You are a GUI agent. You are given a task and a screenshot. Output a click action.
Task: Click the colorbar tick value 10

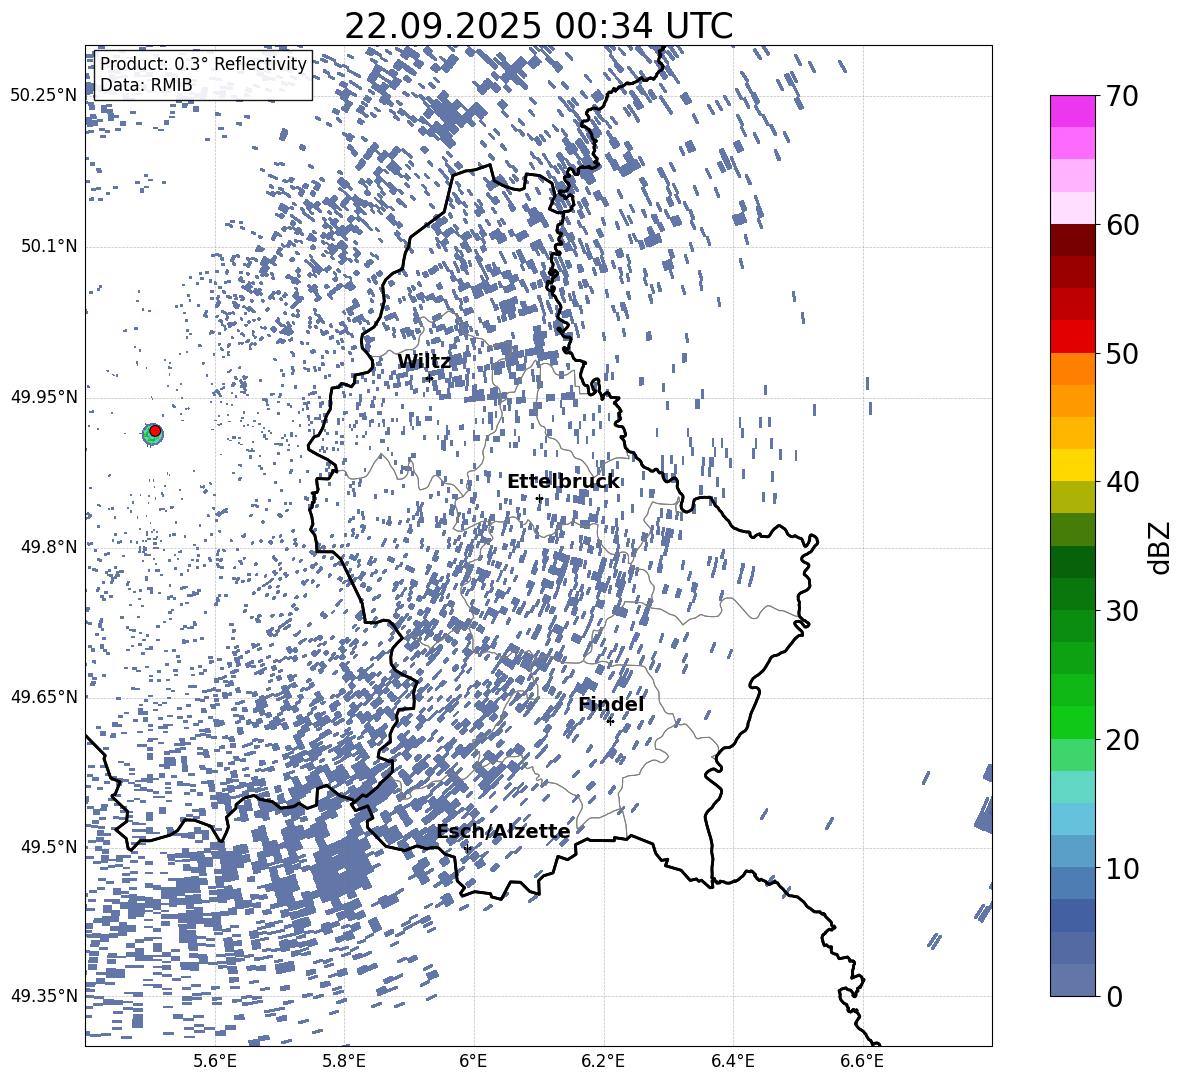[1123, 868]
